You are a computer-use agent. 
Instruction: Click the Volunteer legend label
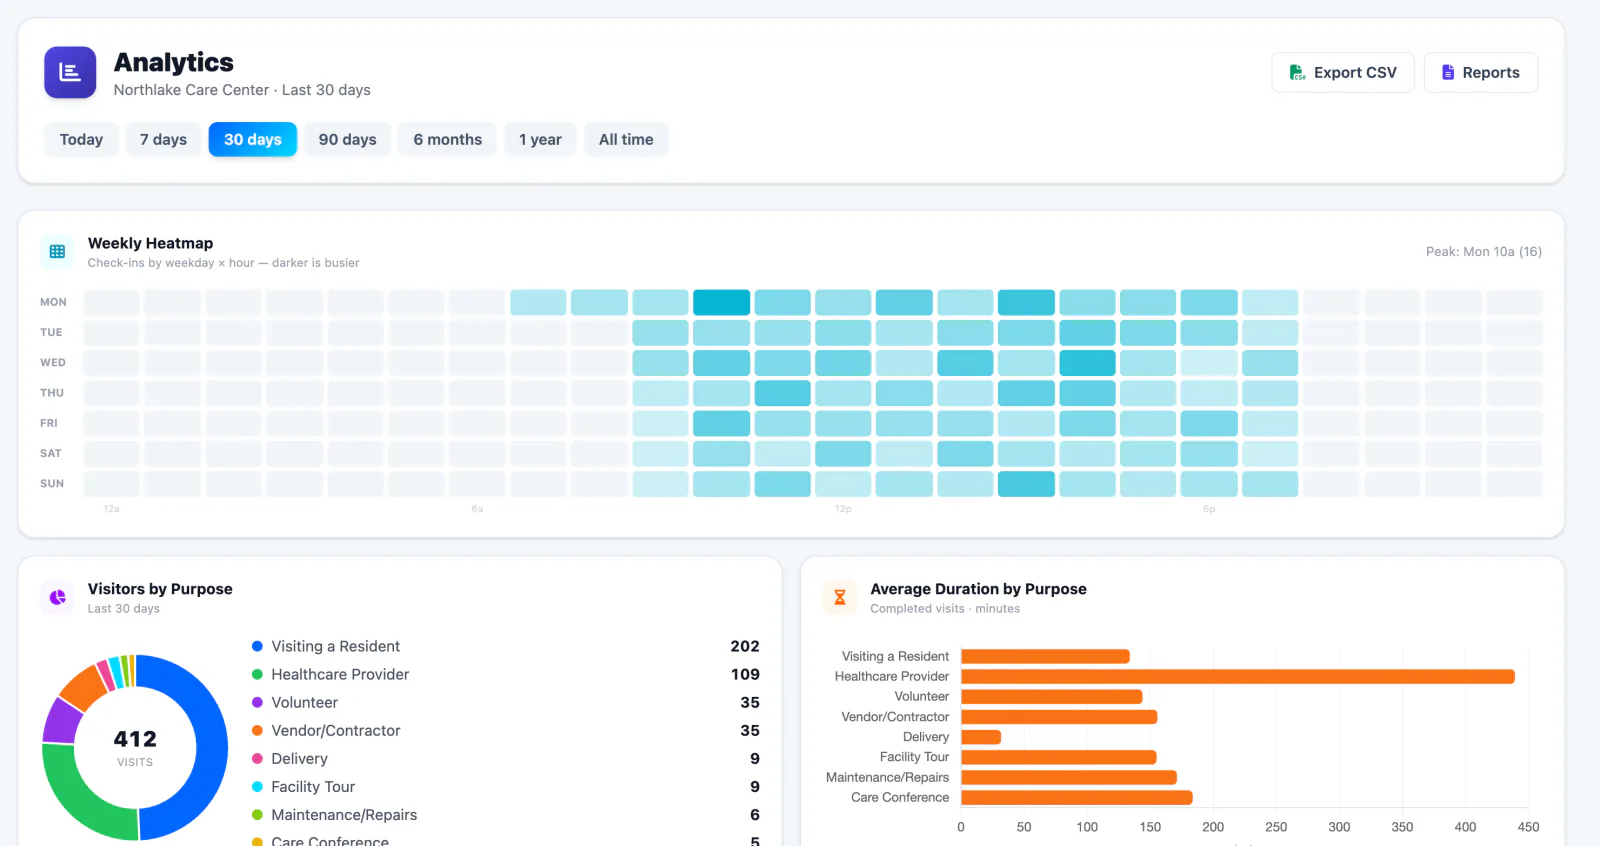click(304, 702)
